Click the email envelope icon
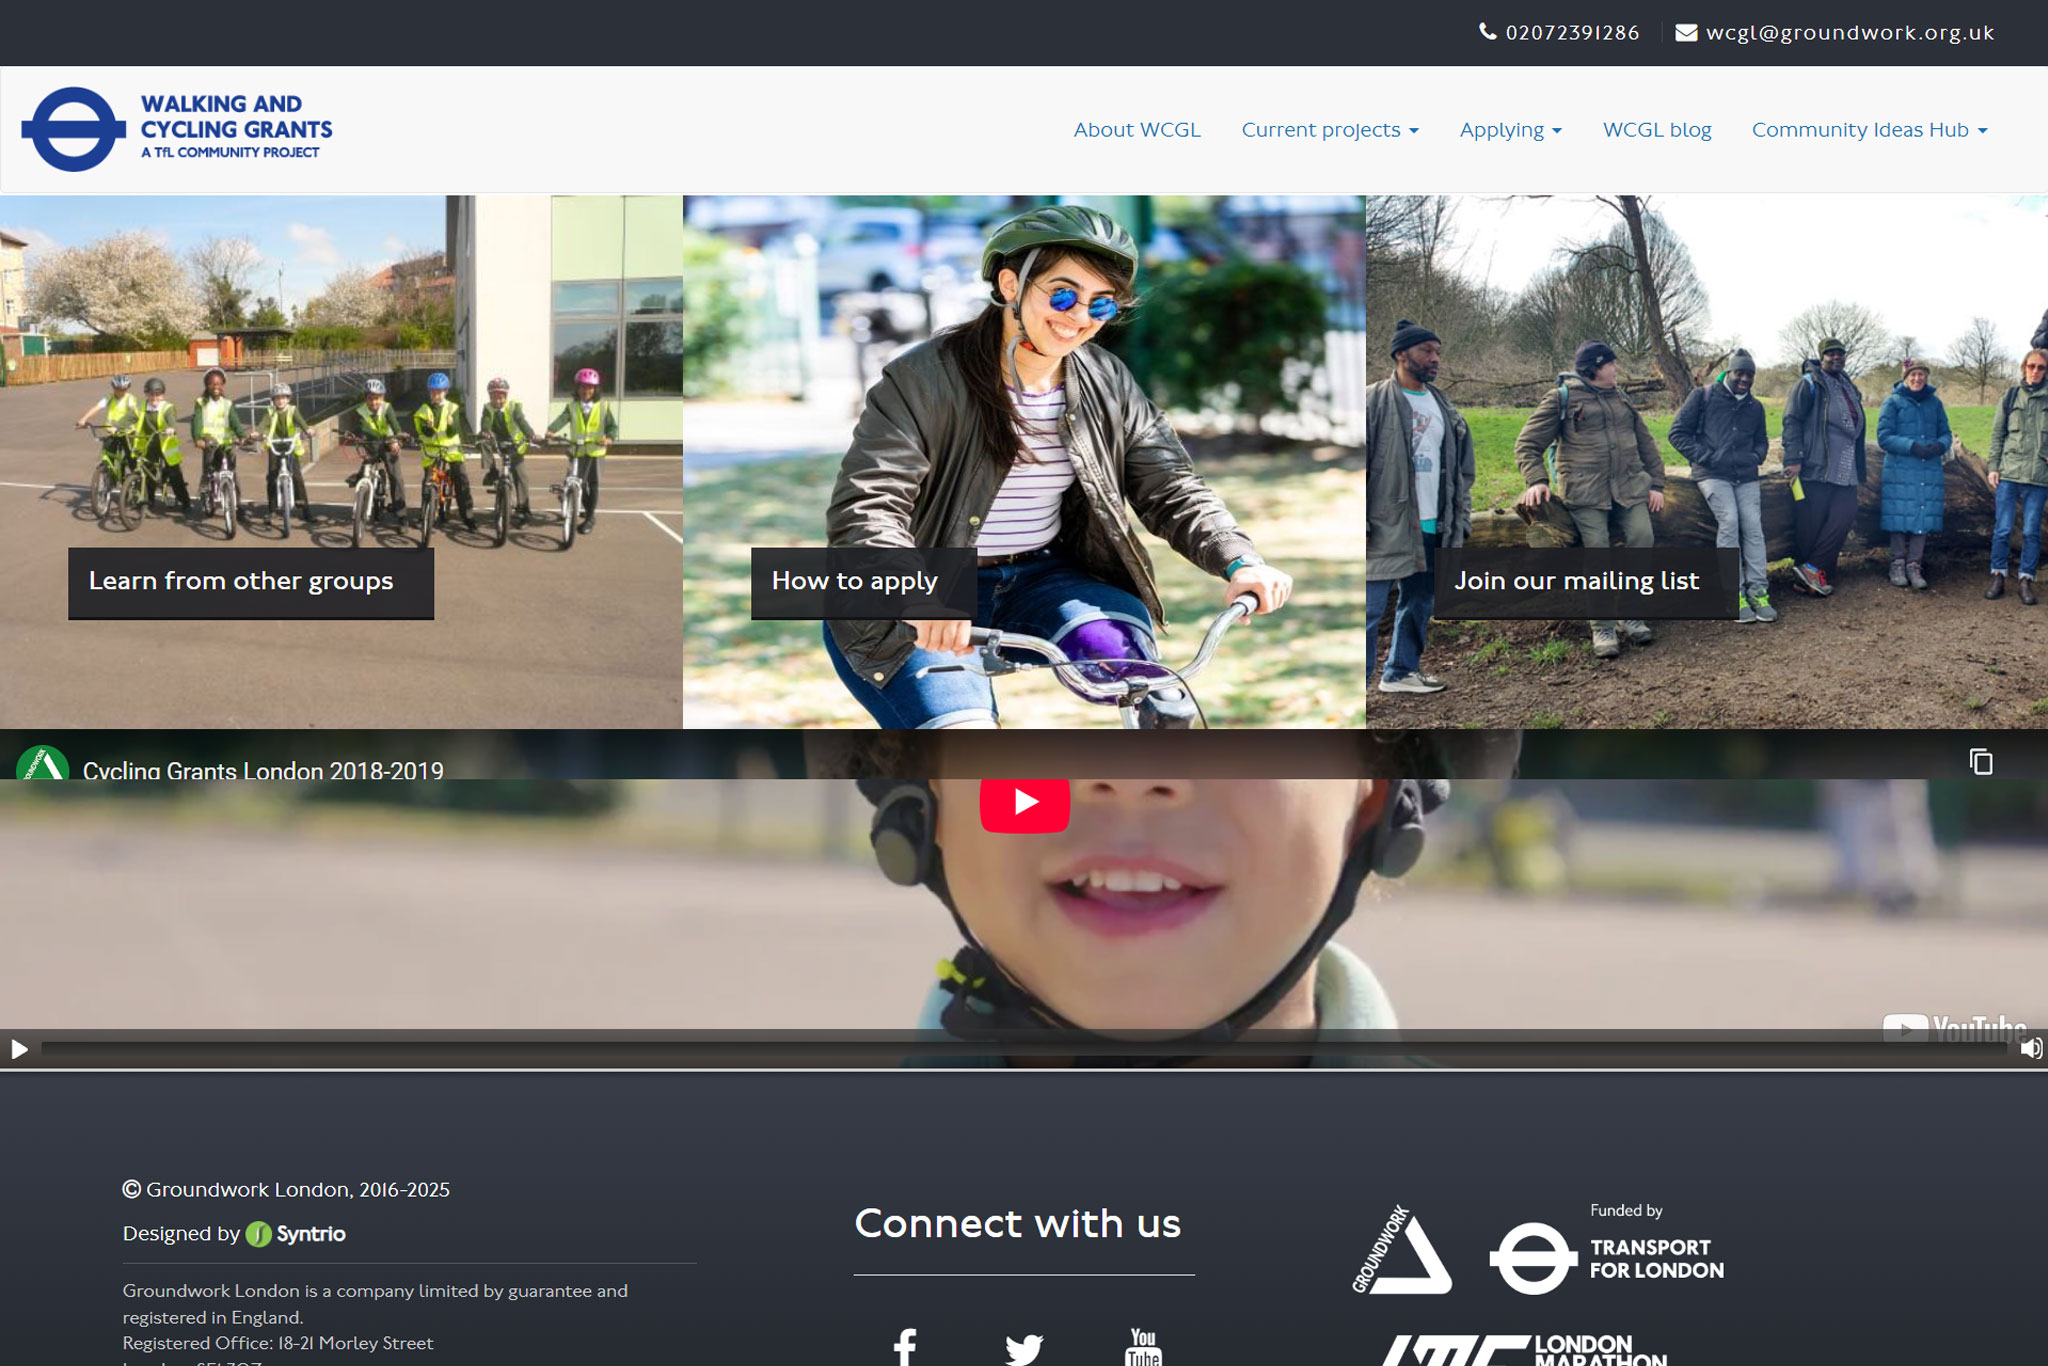 point(1686,32)
